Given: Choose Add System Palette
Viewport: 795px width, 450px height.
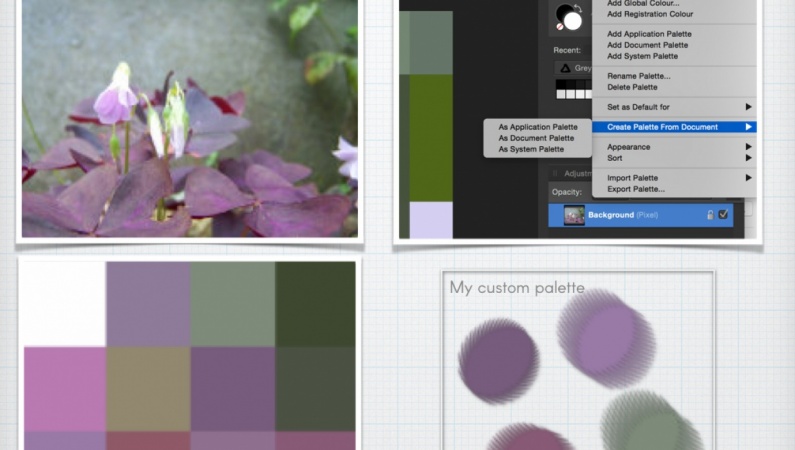Looking at the screenshot, I should (x=642, y=56).
